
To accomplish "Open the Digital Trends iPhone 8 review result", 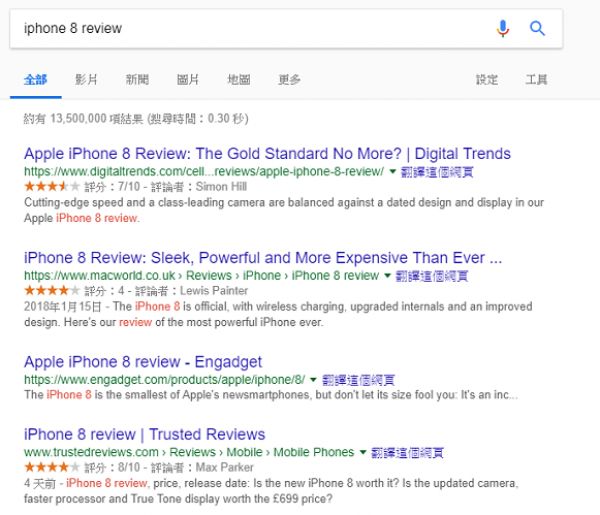I will (x=267, y=153).
